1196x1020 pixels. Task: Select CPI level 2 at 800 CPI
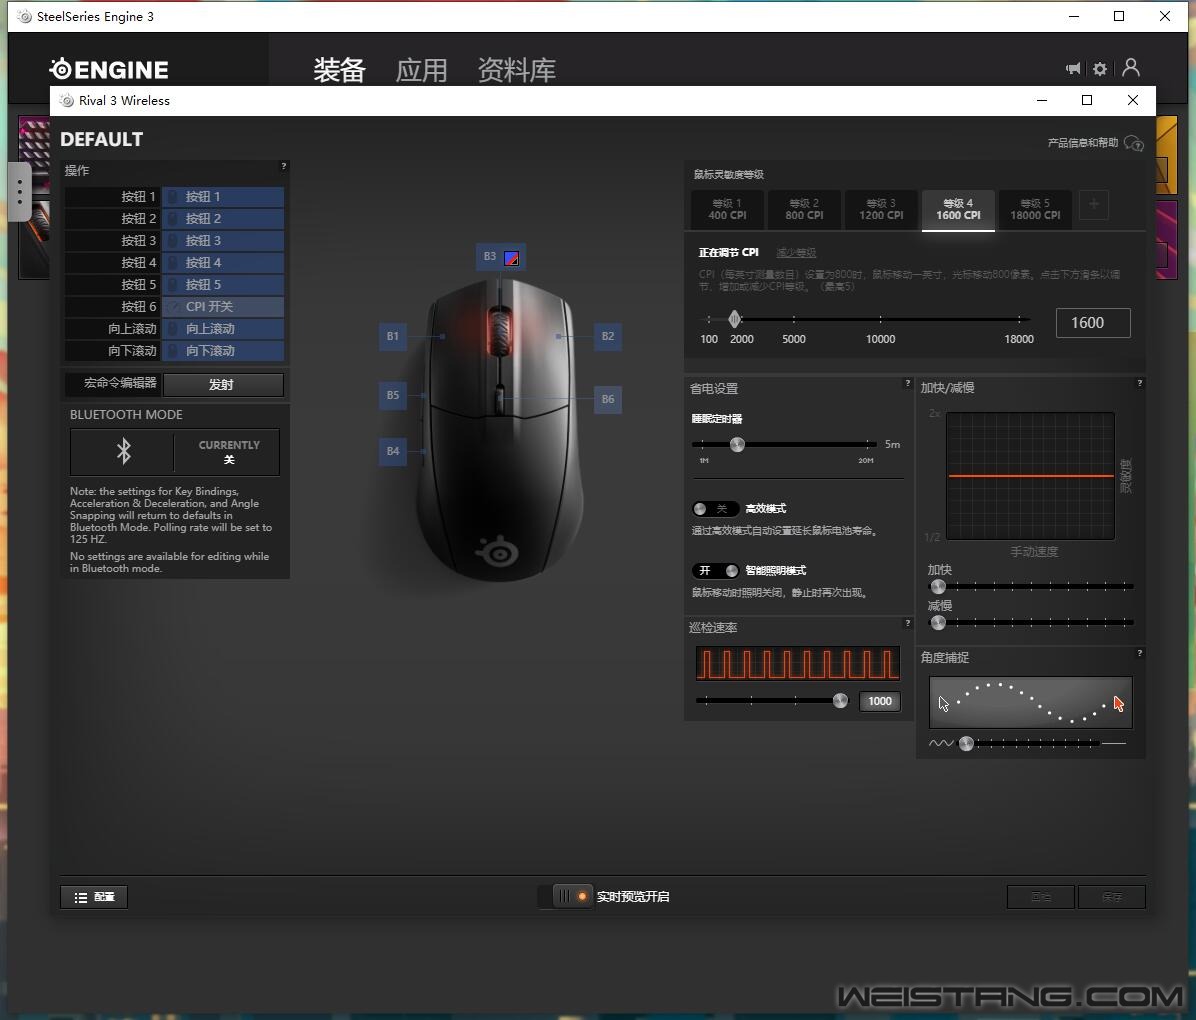(x=805, y=210)
